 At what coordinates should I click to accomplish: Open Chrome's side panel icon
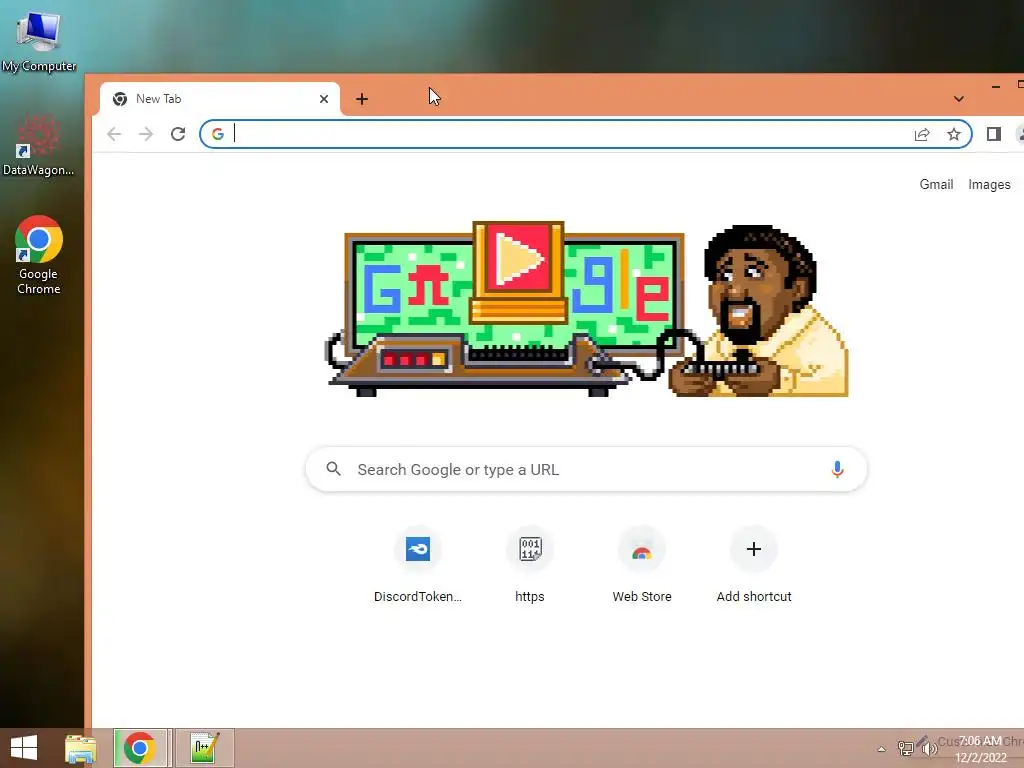(993, 134)
